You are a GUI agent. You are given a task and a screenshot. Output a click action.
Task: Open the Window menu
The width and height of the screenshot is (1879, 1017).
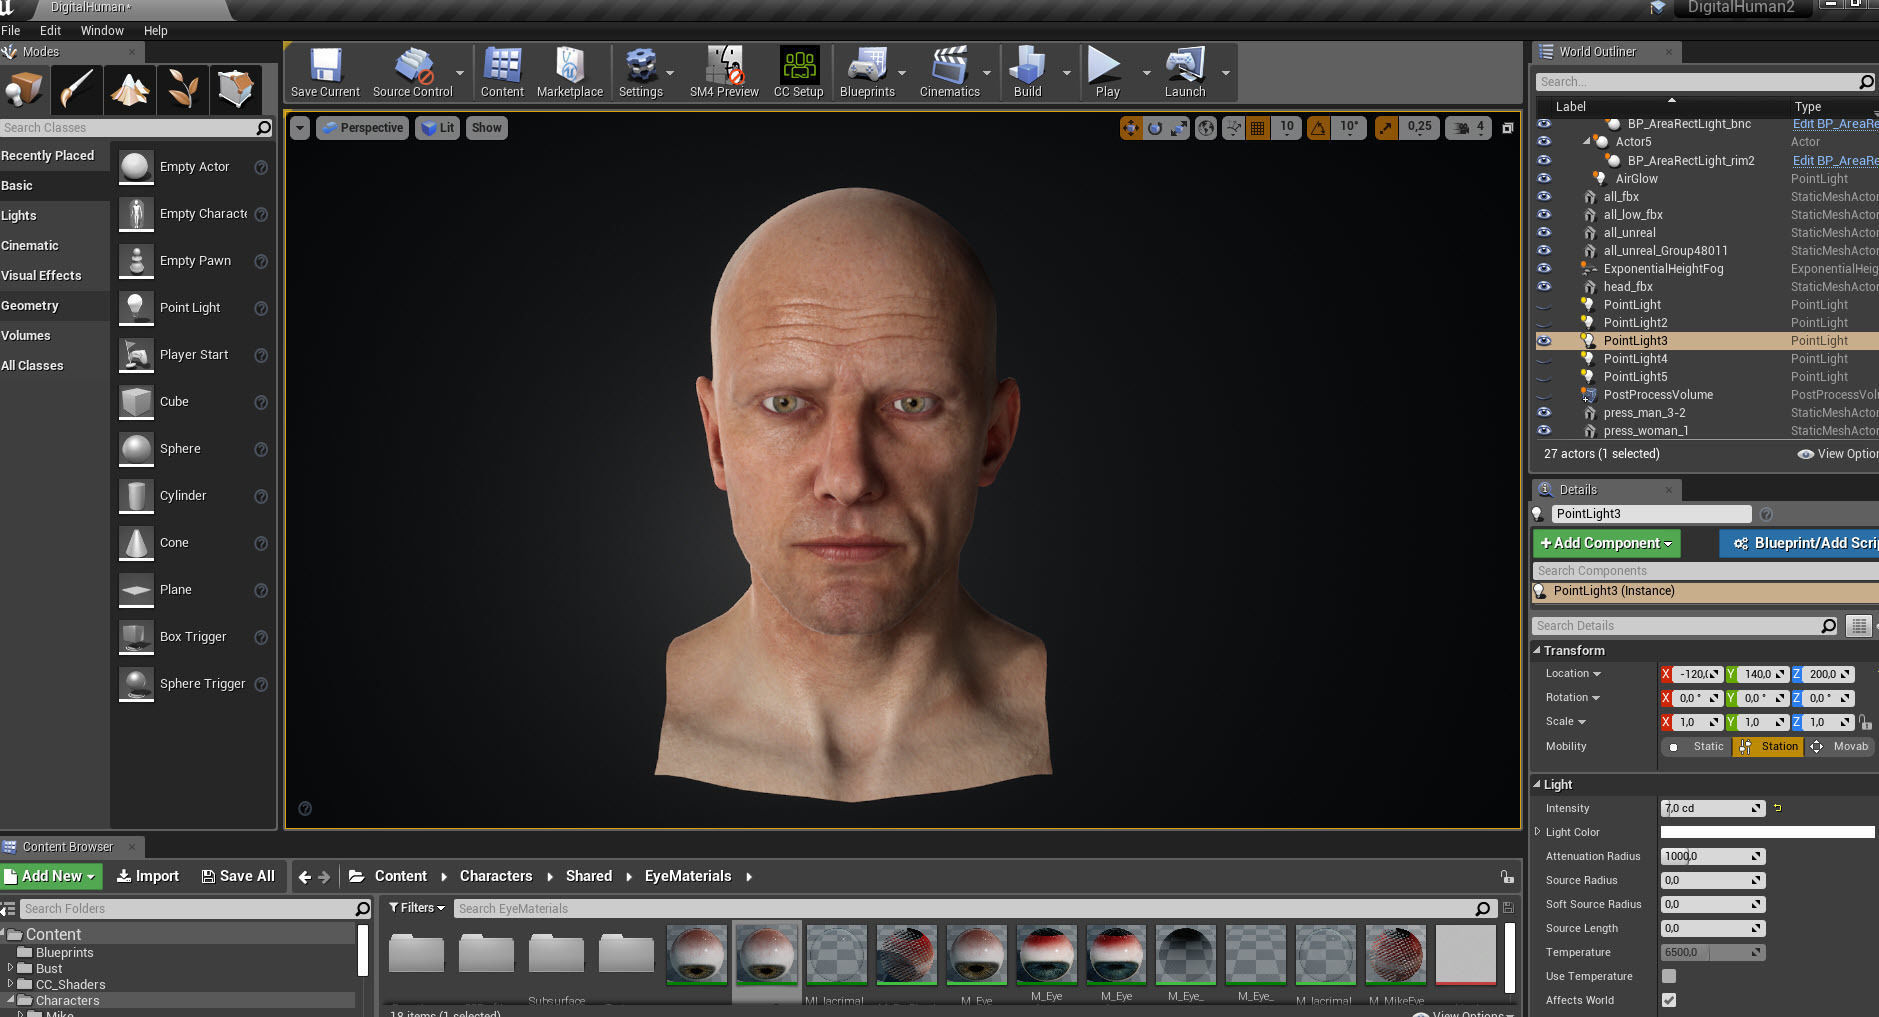[102, 31]
